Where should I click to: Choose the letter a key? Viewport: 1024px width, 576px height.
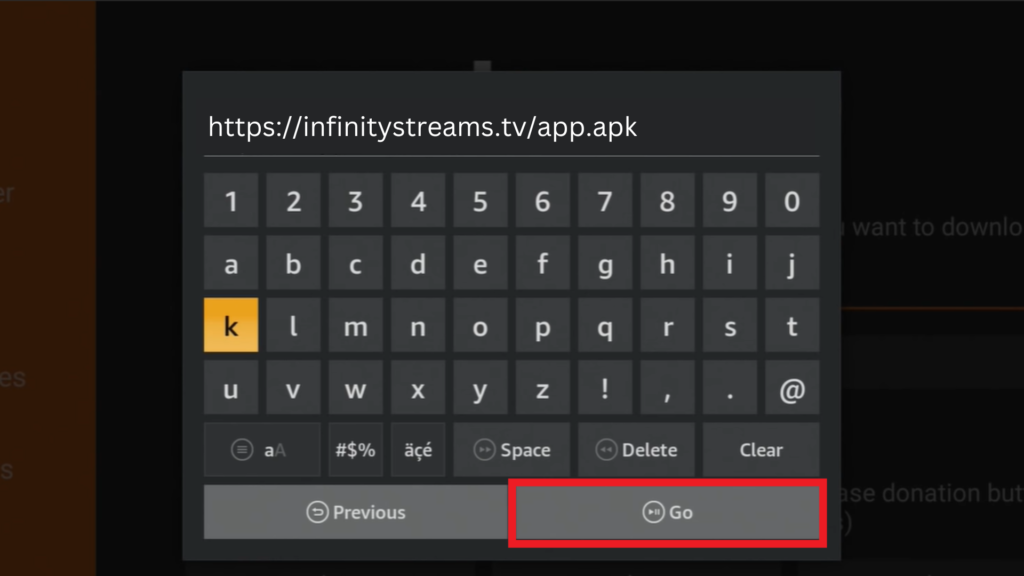tap(231, 263)
